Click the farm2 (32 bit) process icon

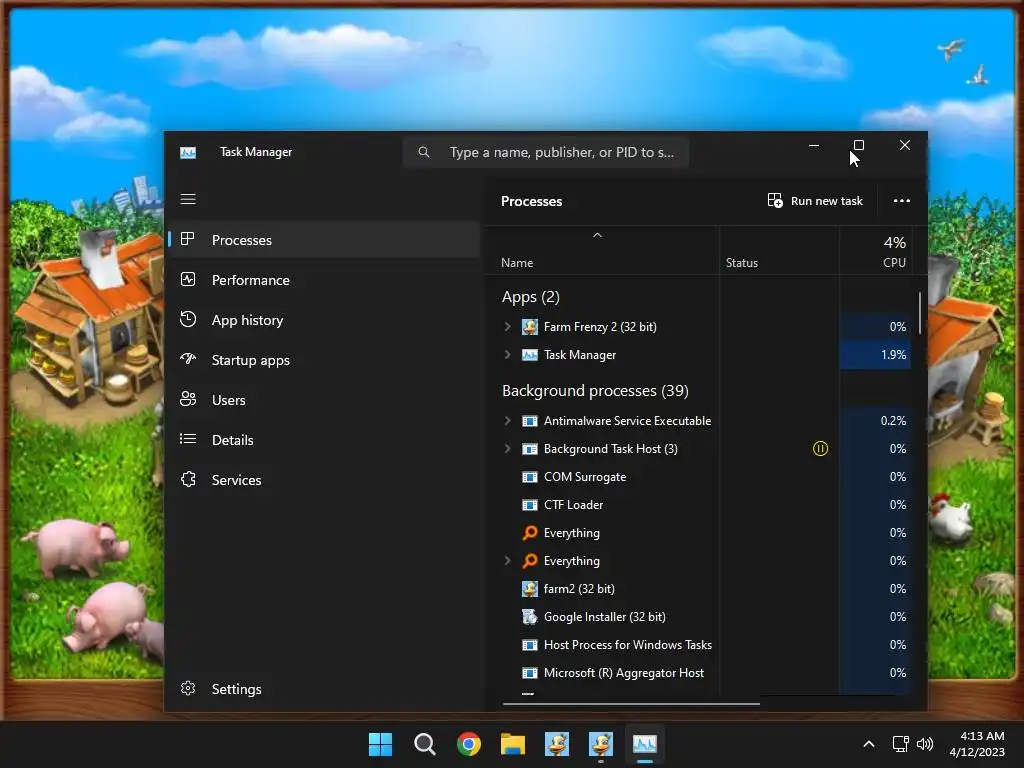[x=530, y=589]
